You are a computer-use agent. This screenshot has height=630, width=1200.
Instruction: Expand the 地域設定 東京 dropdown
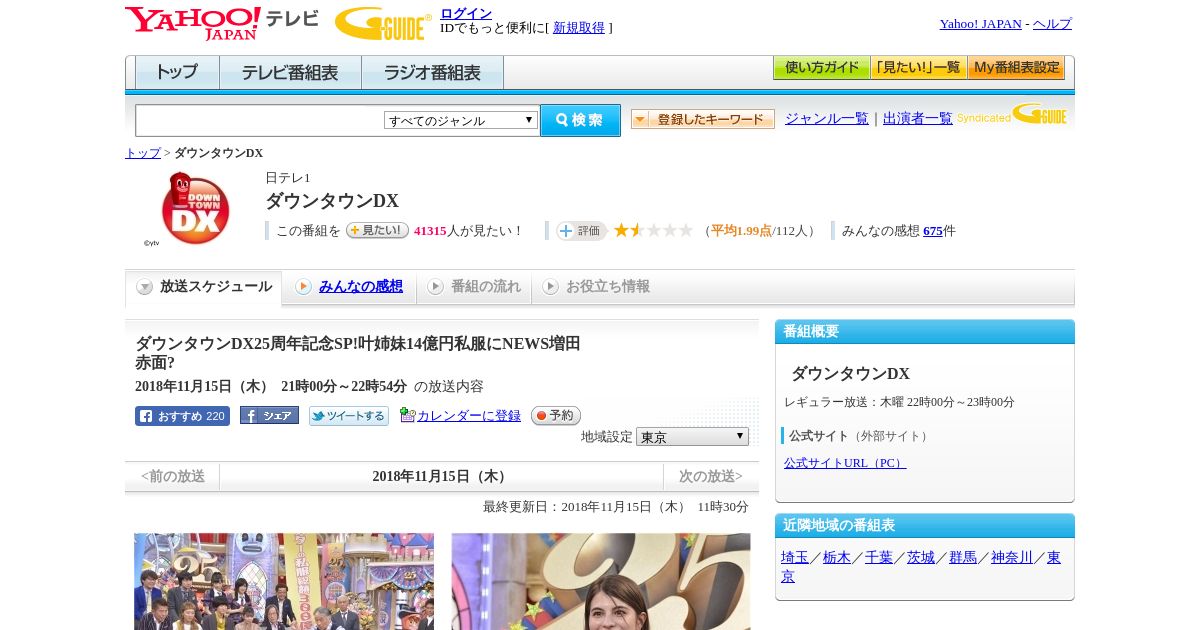(692, 437)
